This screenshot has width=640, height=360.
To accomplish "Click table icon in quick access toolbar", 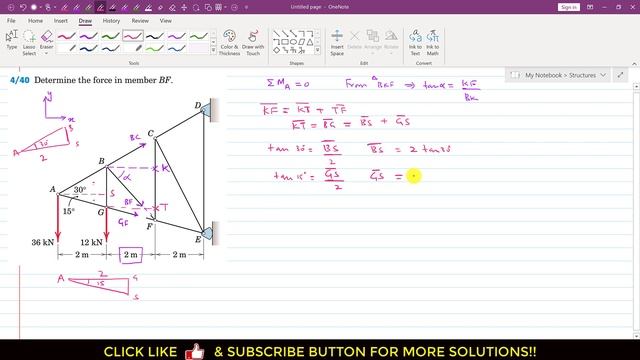I will click(x=218, y=7).
